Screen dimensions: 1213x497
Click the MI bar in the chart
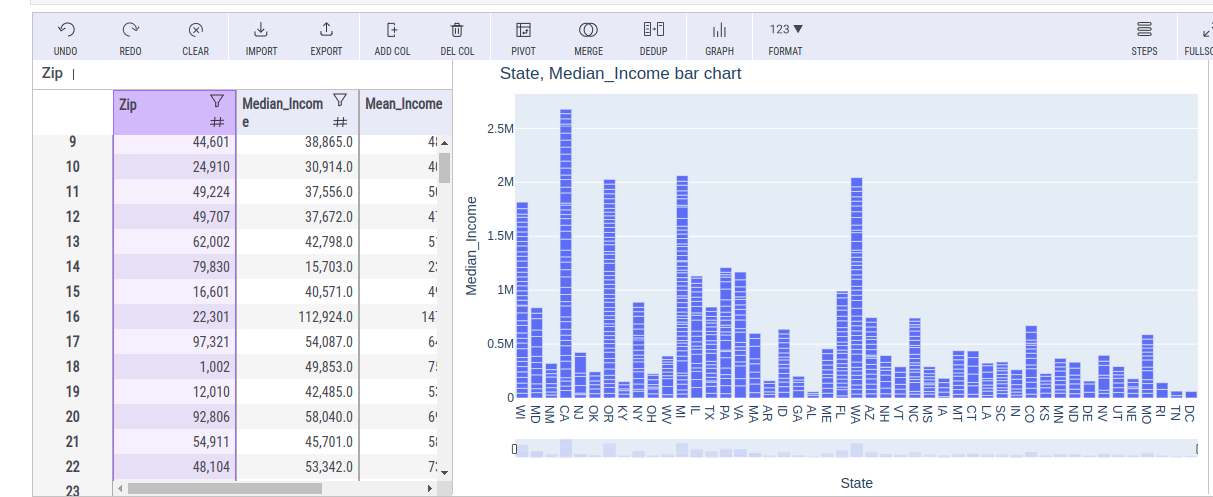point(682,286)
